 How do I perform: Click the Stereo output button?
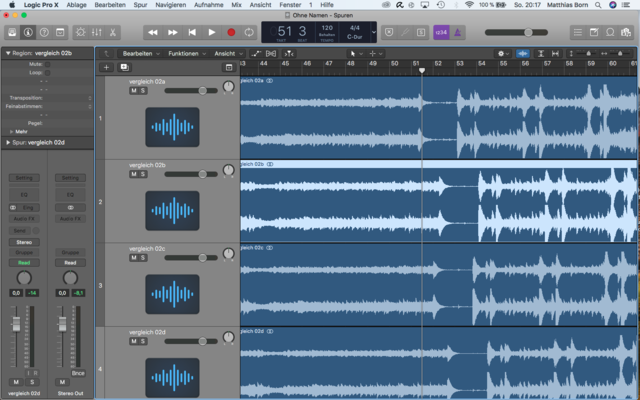[24, 242]
